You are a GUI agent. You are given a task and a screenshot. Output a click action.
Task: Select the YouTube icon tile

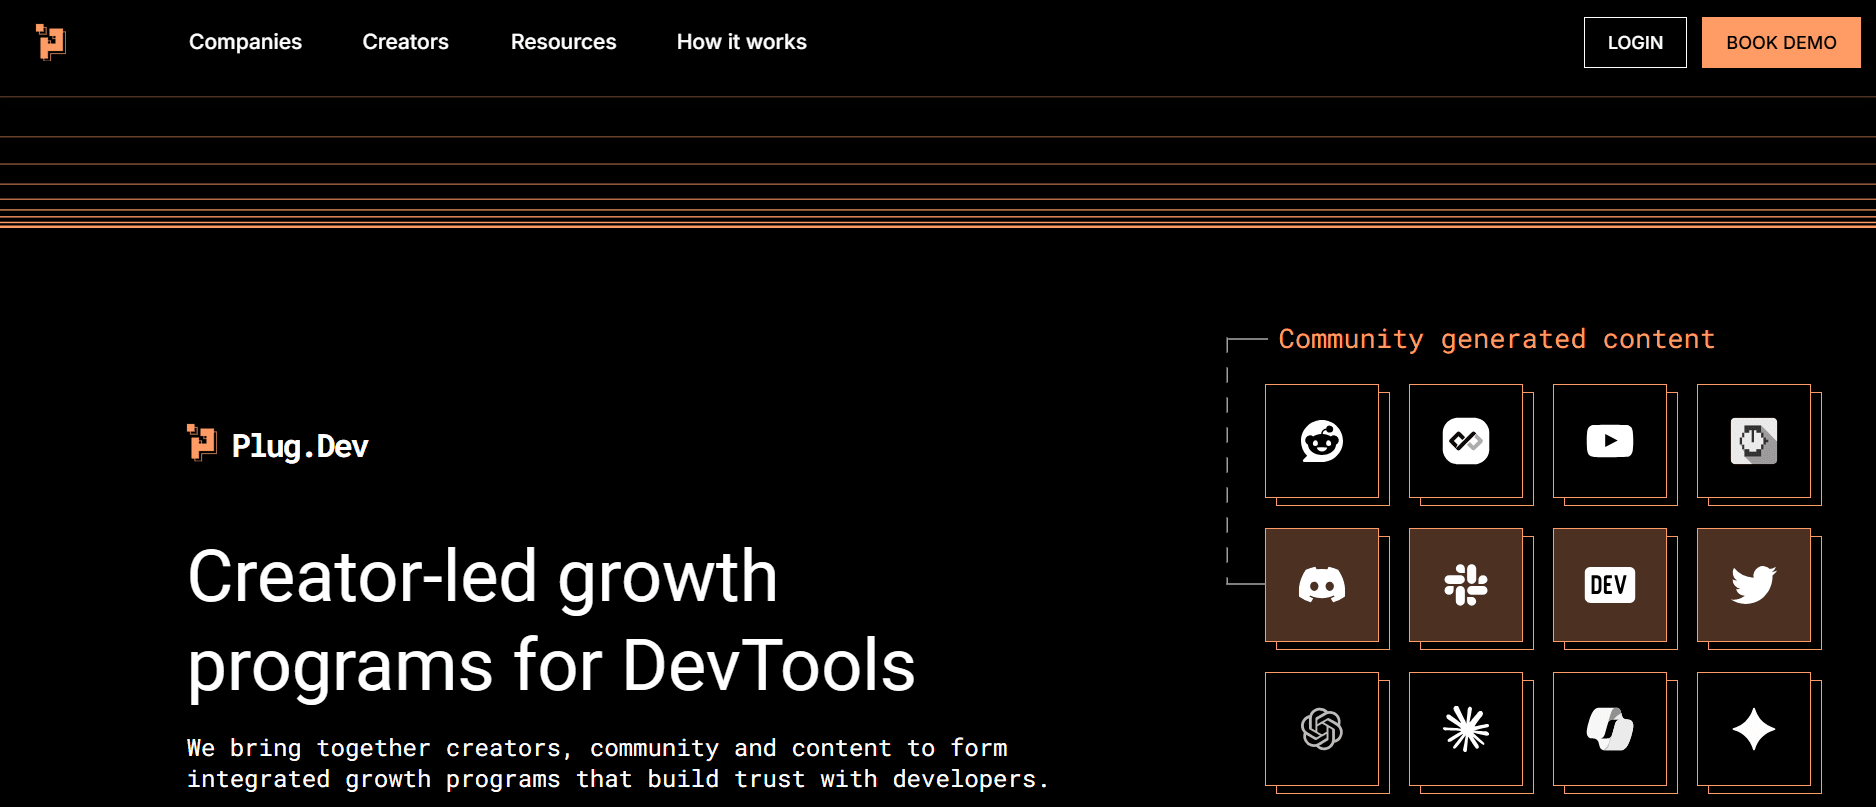pyautogui.click(x=1610, y=441)
